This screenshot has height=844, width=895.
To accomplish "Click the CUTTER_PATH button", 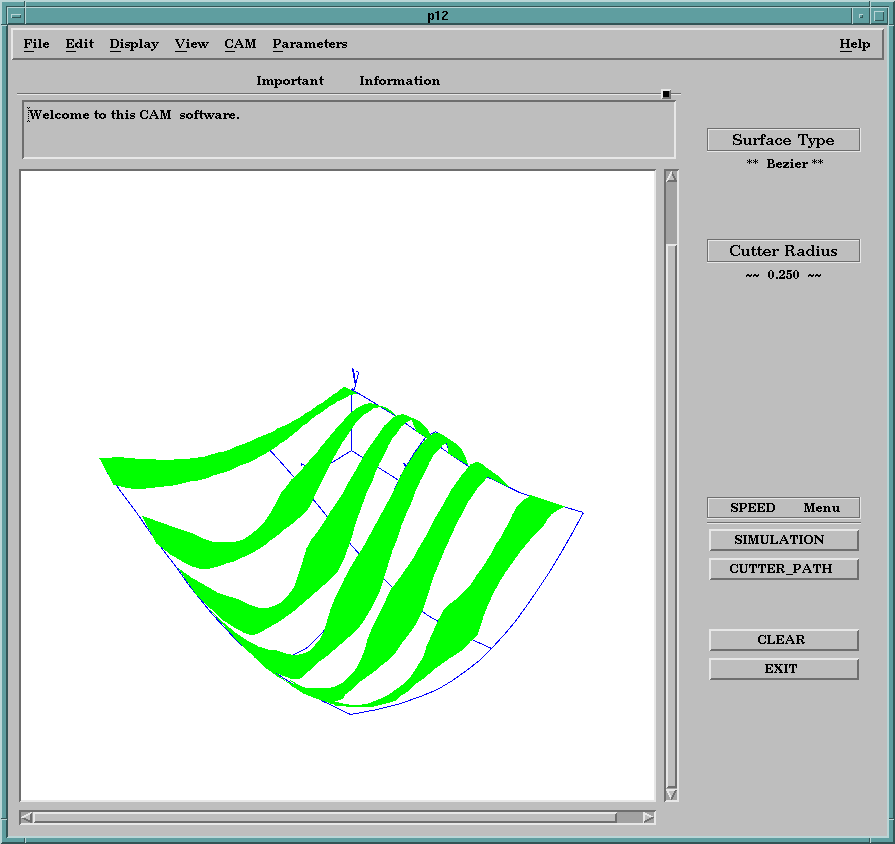I will tap(784, 569).
